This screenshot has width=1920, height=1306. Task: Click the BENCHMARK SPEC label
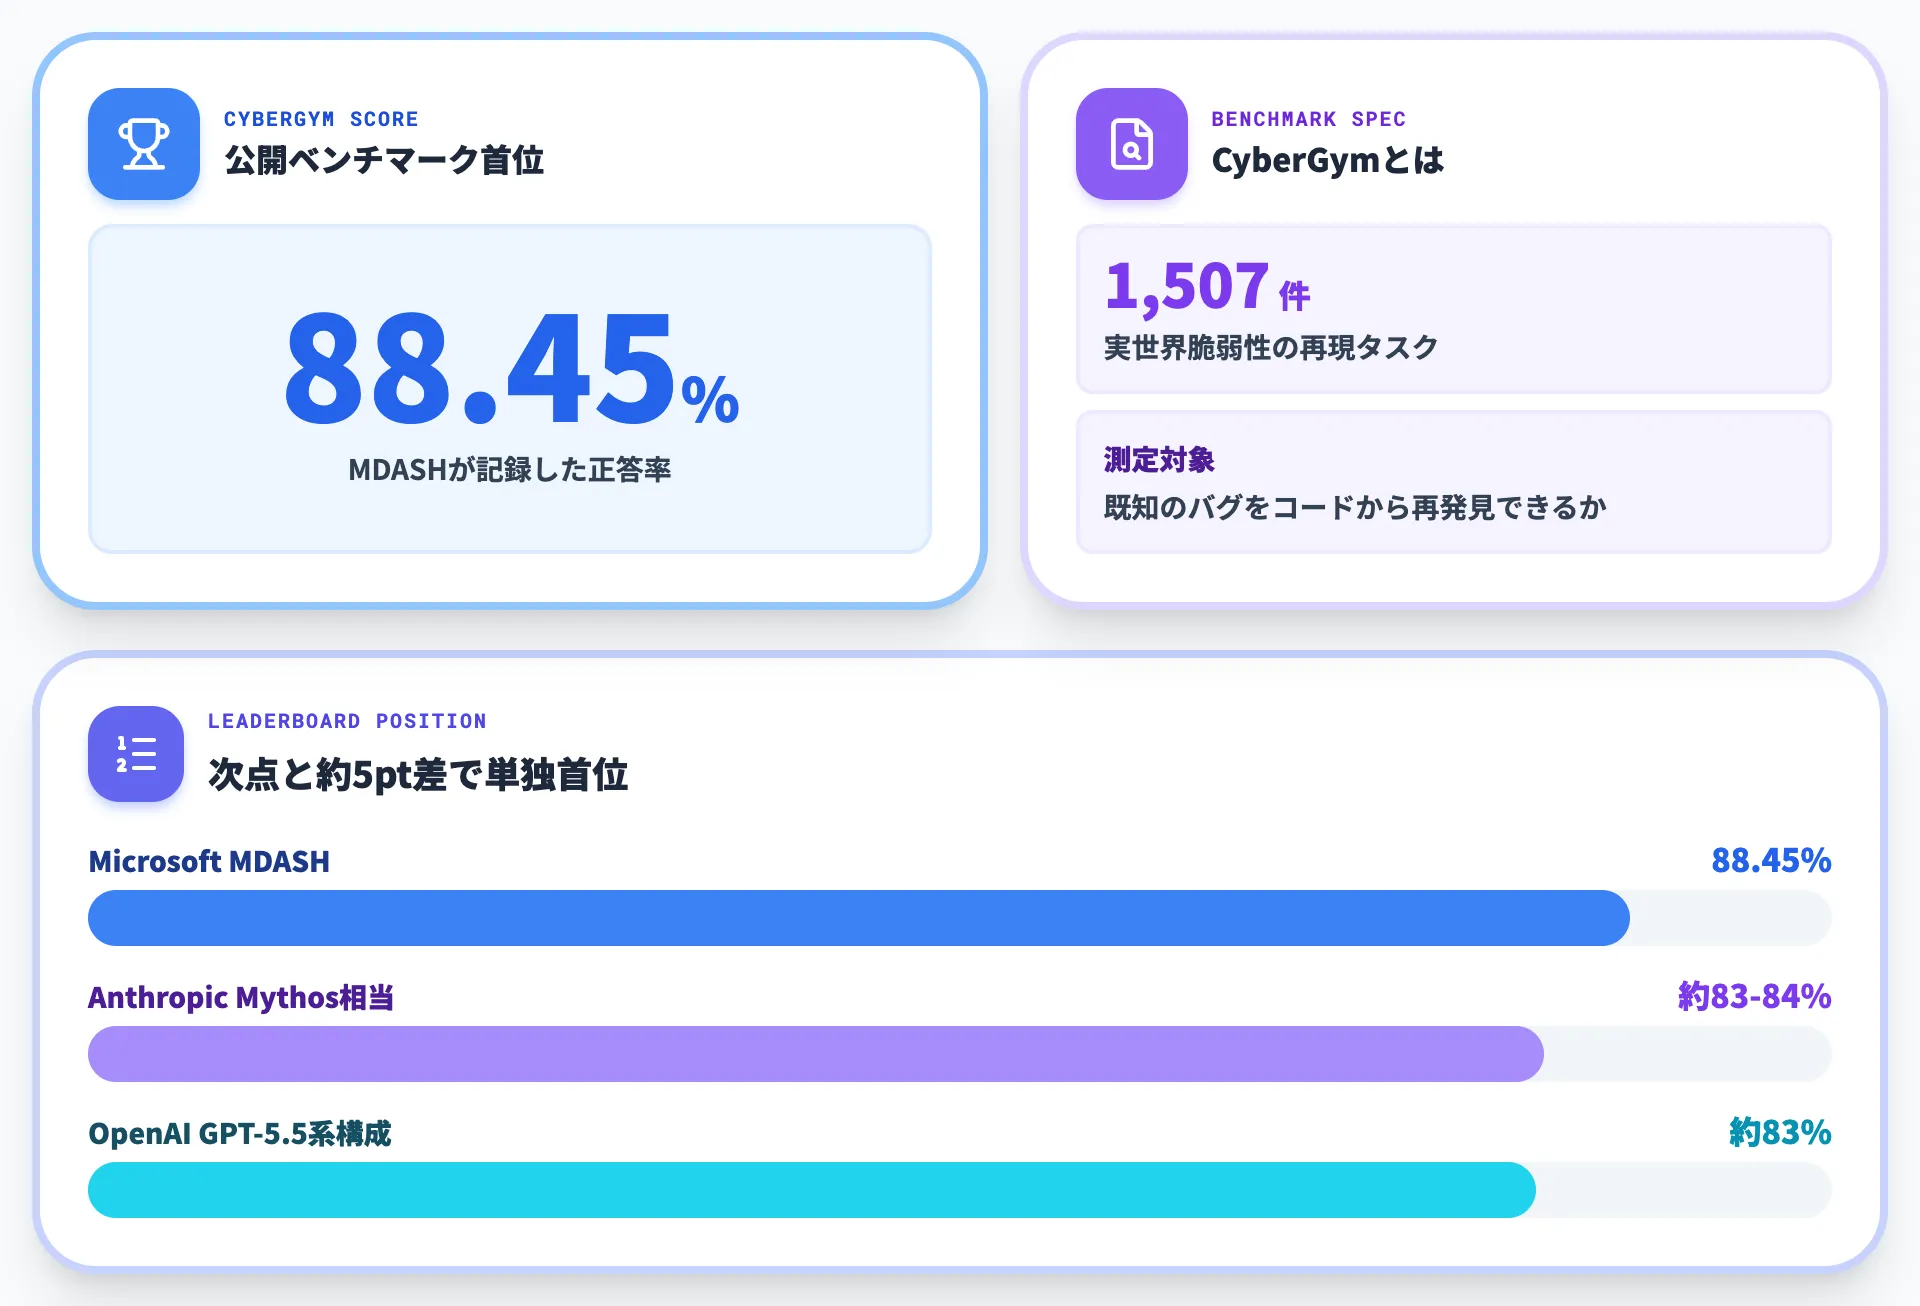point(1309,119)
